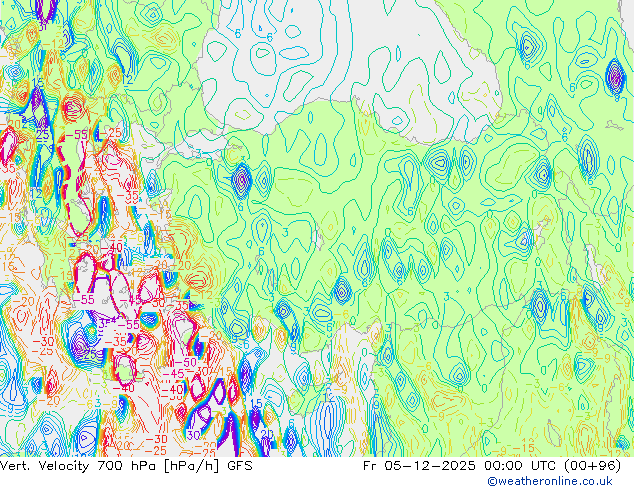Open the ©weatheronline.co.uk credit link
Viewport: 634px width, 490px height.
tap(550, 481)
